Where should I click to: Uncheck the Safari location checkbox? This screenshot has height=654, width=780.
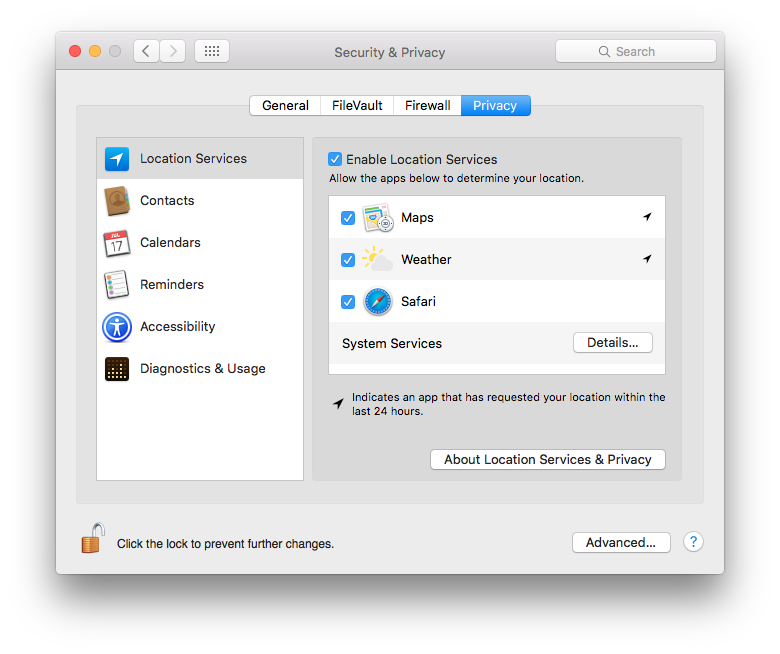(x=348, y=302)
